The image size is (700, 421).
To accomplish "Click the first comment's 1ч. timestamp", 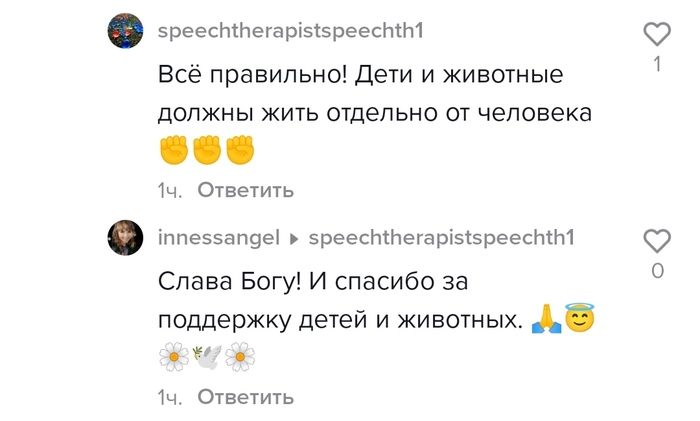I will click(169, 190).
